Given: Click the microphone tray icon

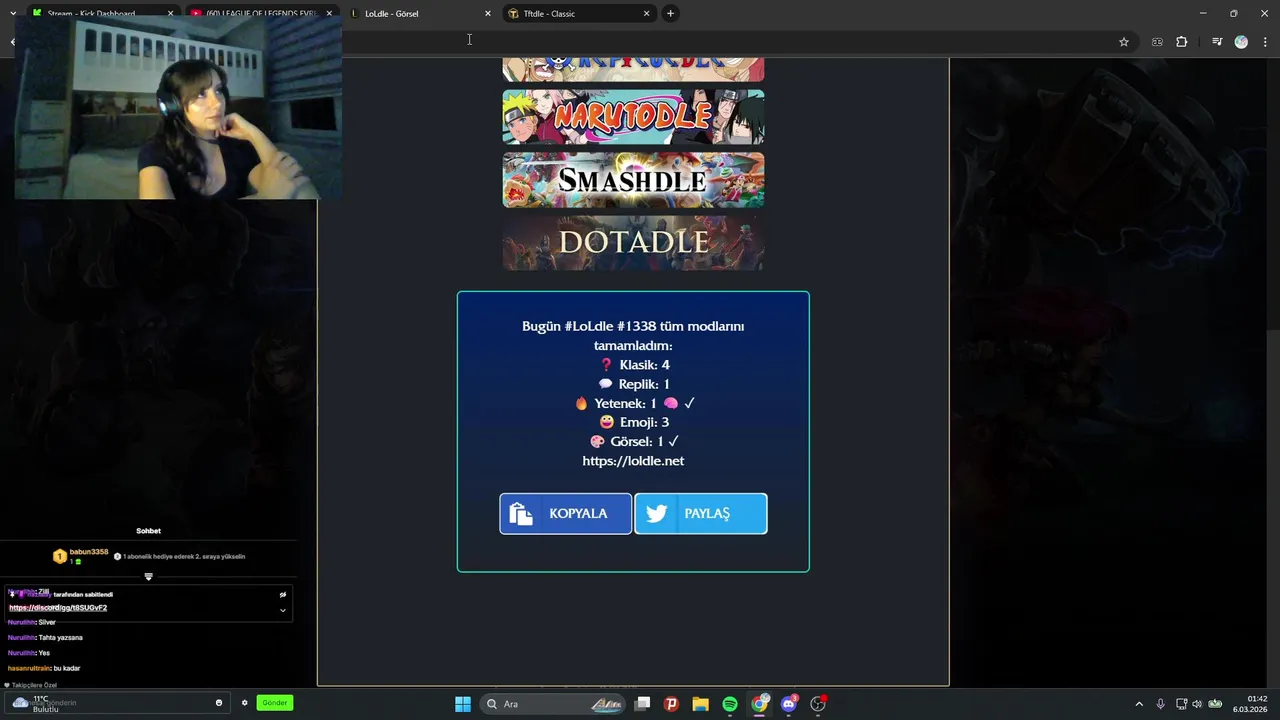Looking at the screenshot, I should (1160, 704).
